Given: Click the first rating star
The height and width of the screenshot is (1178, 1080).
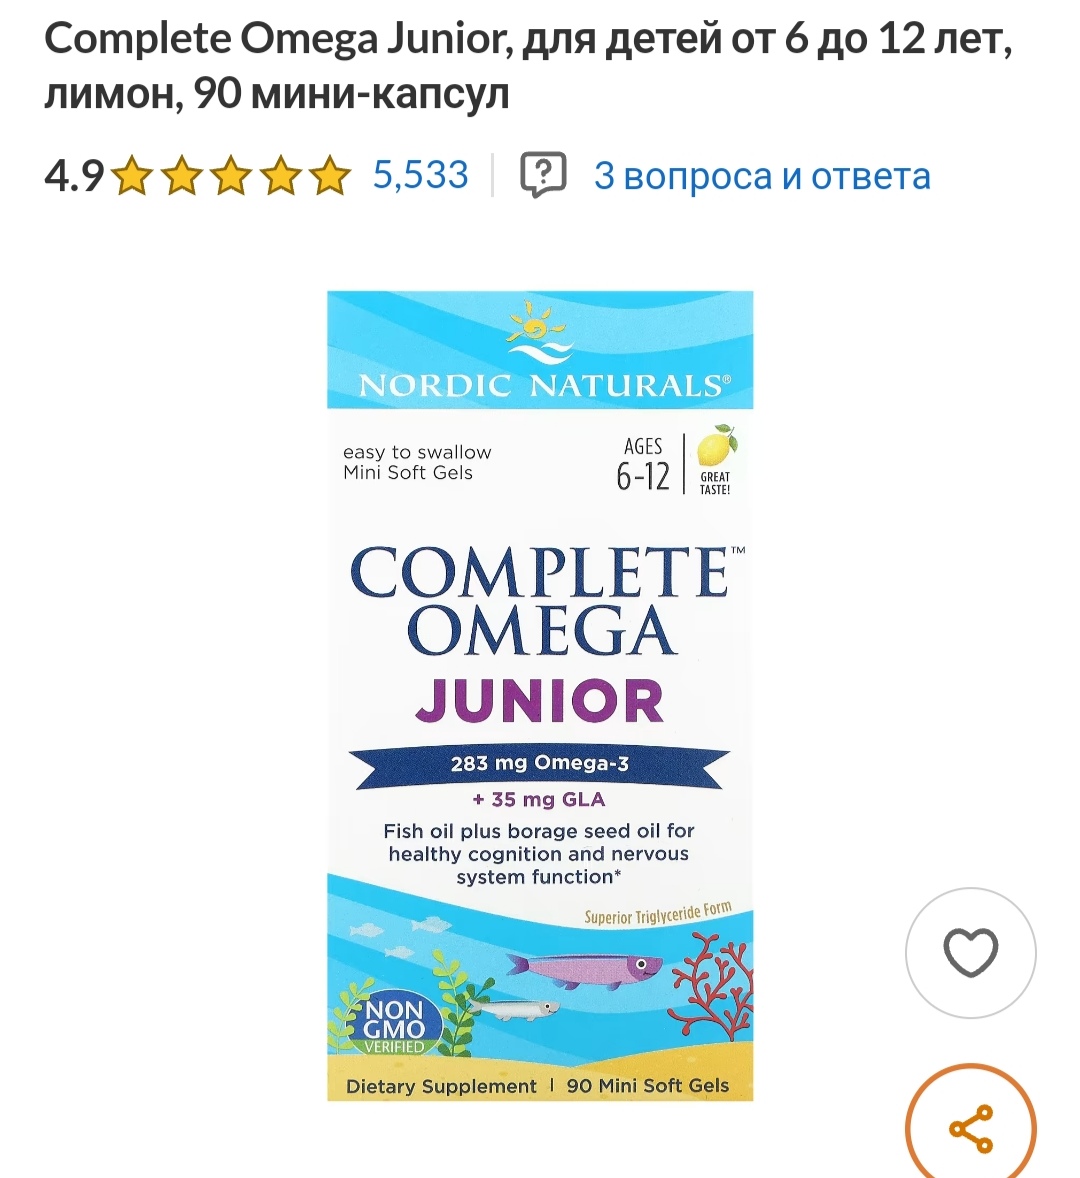Looking at the screenshot, I should 132,176.
